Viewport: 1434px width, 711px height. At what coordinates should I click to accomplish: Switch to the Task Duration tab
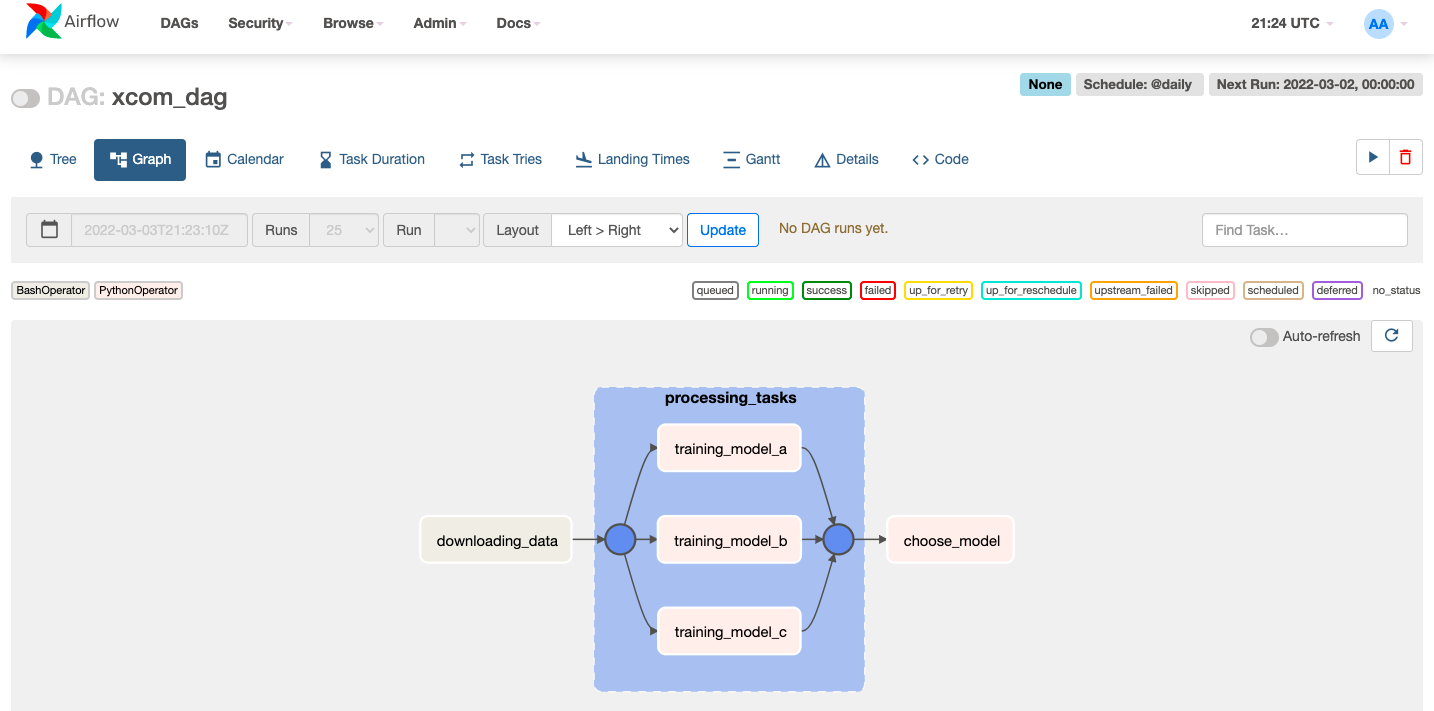371,159
